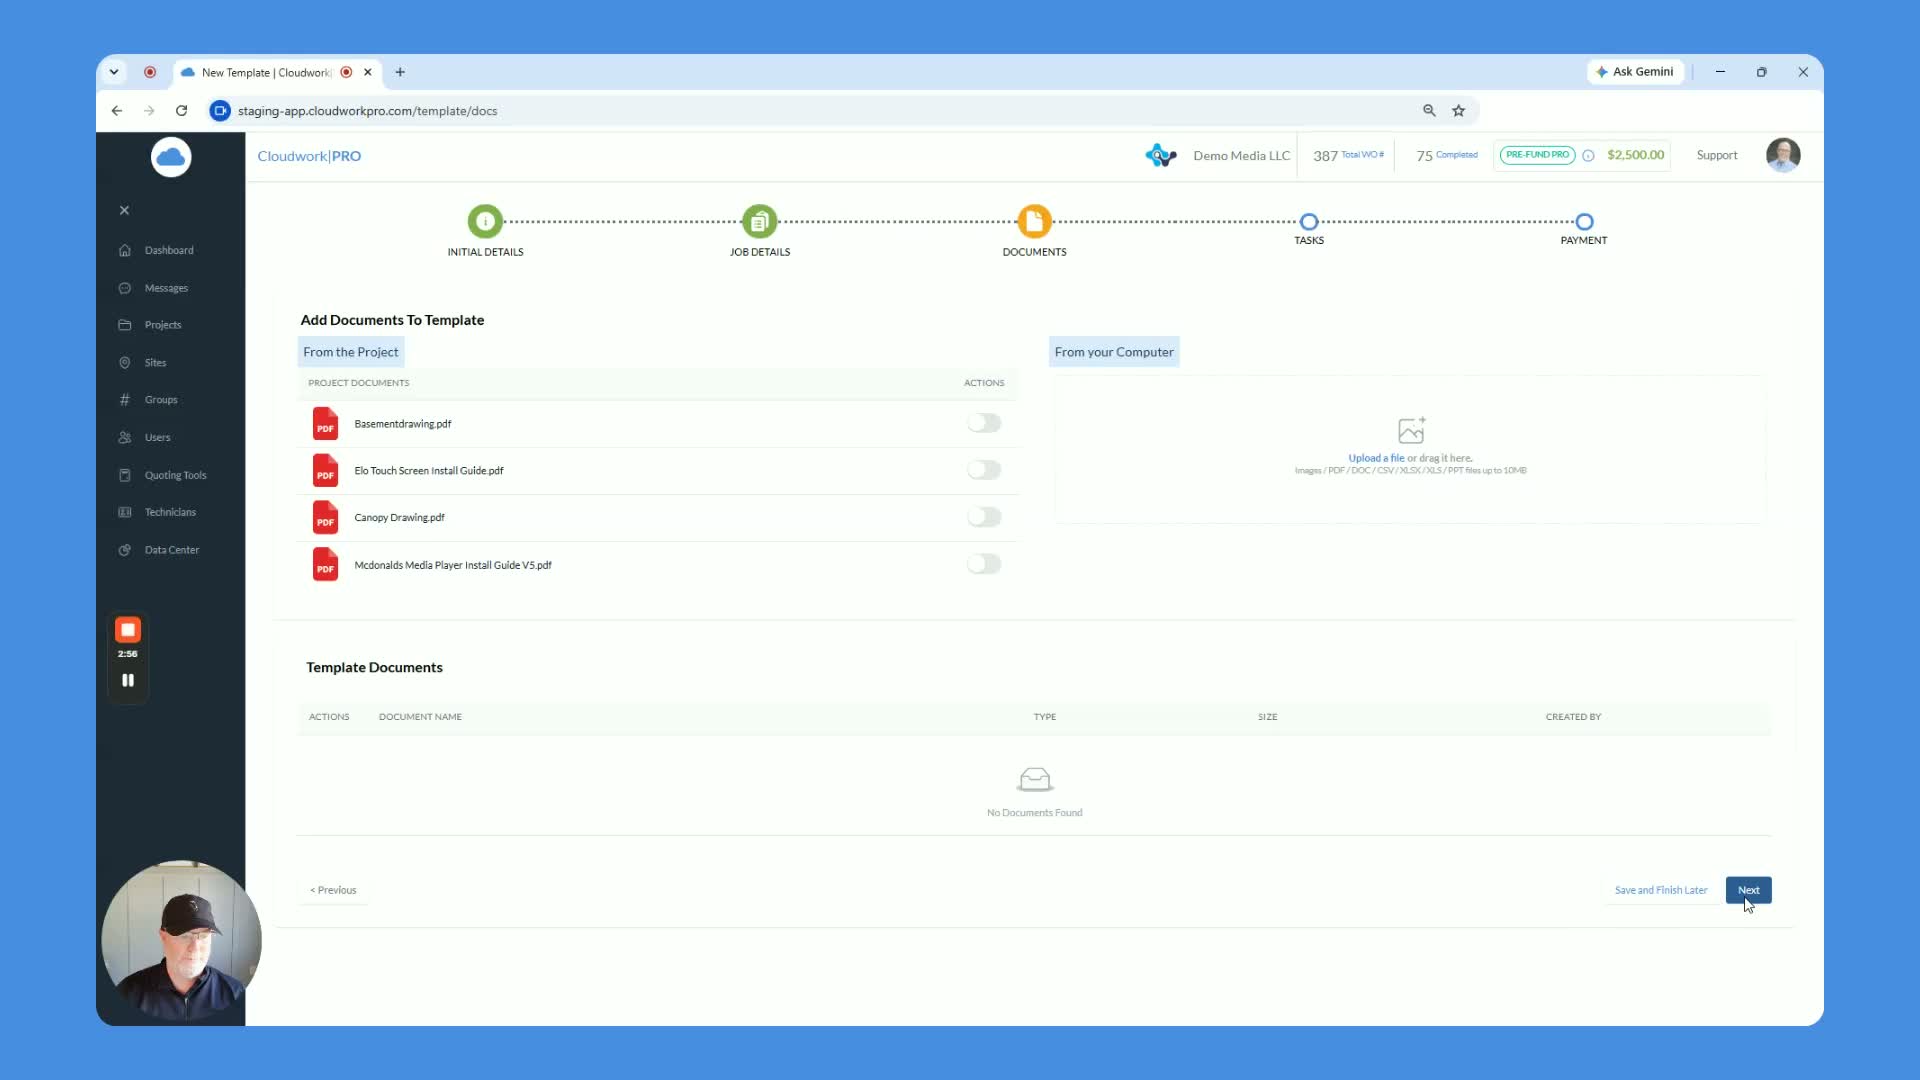The width and height of the screenshot is (1920, 1080).
Task: Click the Projects folder icon
Action: click(x=125, y=325)
